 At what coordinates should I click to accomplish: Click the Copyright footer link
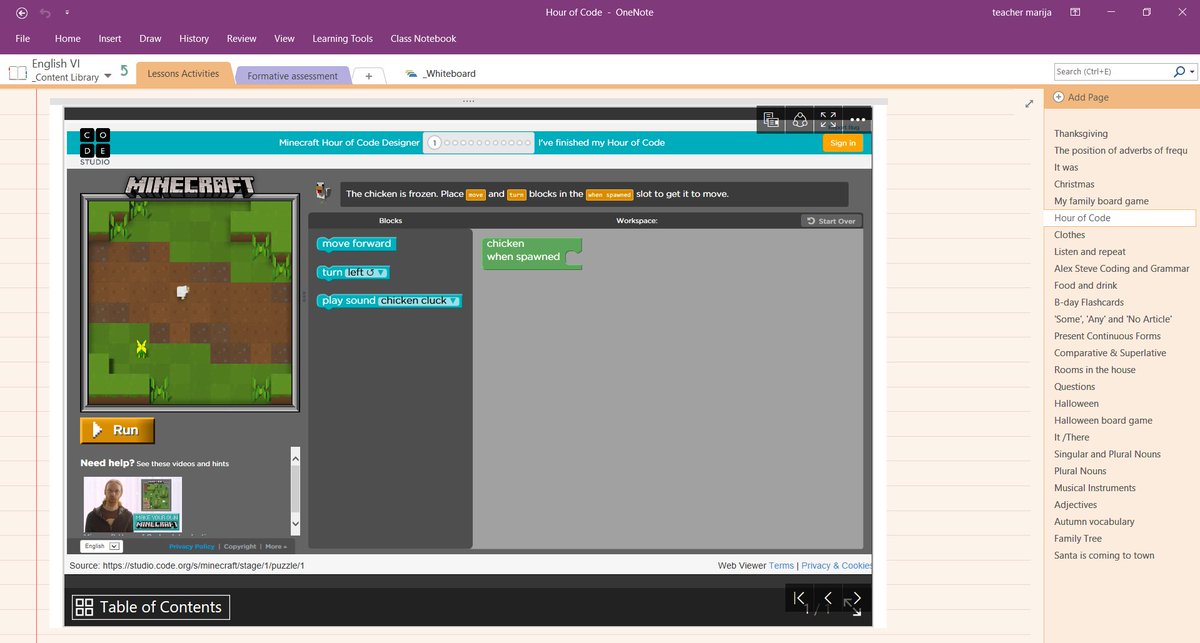coord(240,547)
